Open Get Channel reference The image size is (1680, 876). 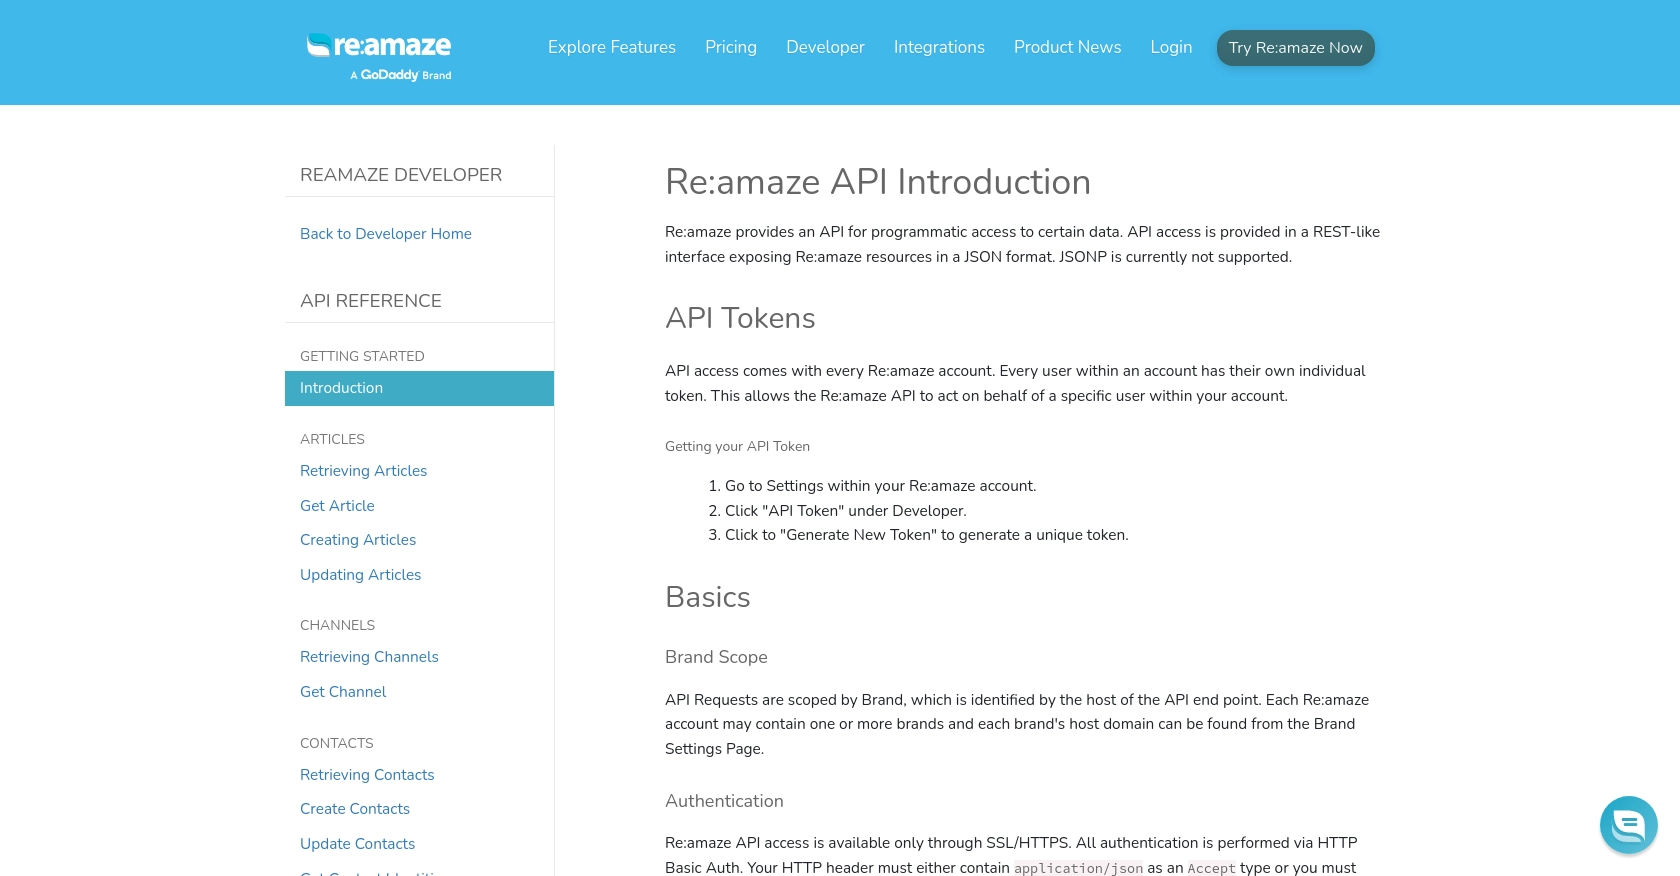click(343, 692)
